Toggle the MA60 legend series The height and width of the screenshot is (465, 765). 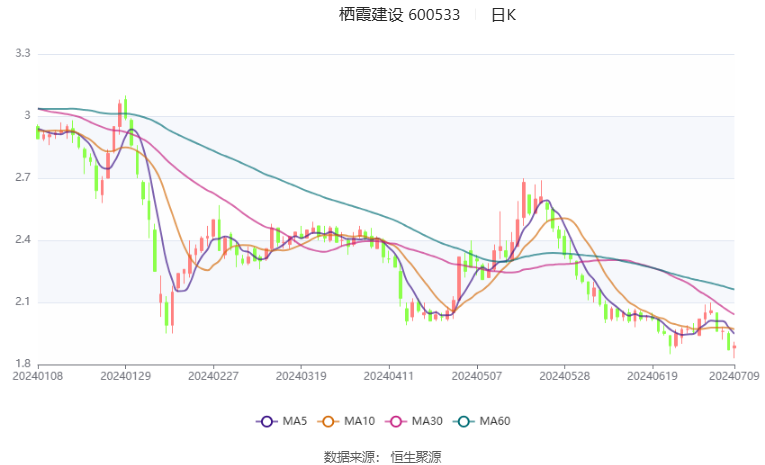482,421
